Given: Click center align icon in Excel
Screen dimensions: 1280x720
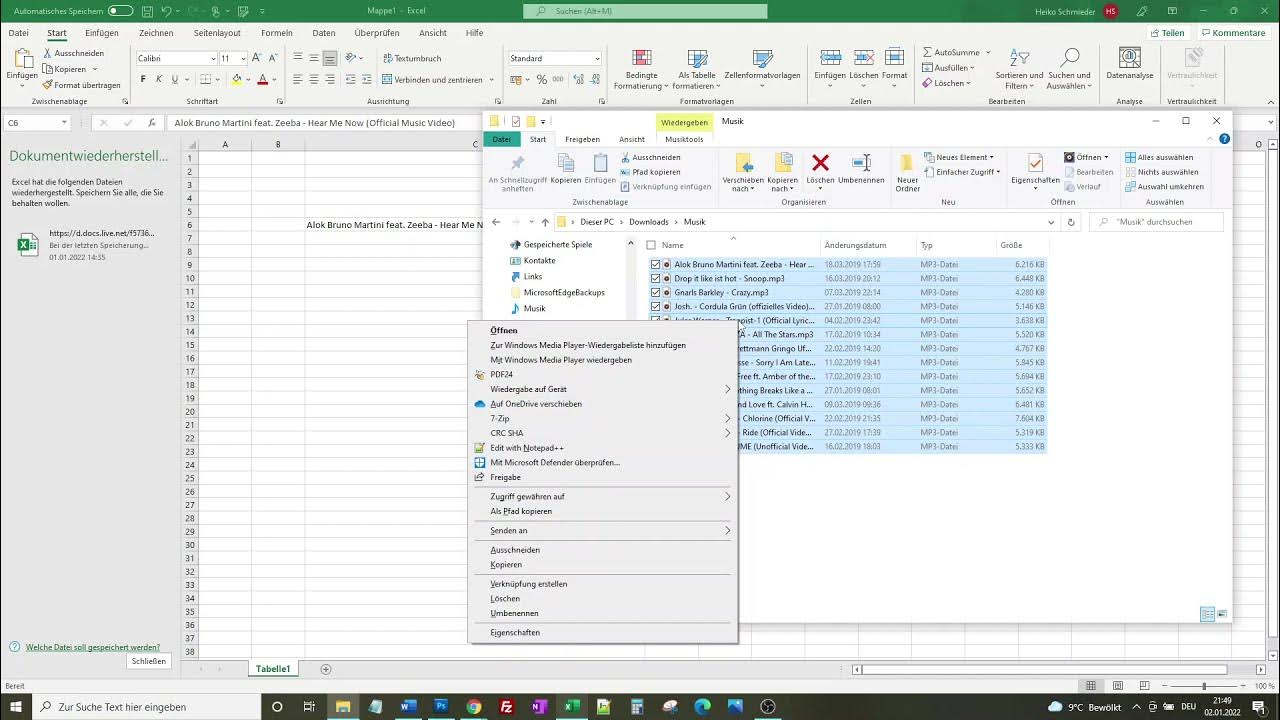Looking at the screenshot, I should tap(314, 79).
